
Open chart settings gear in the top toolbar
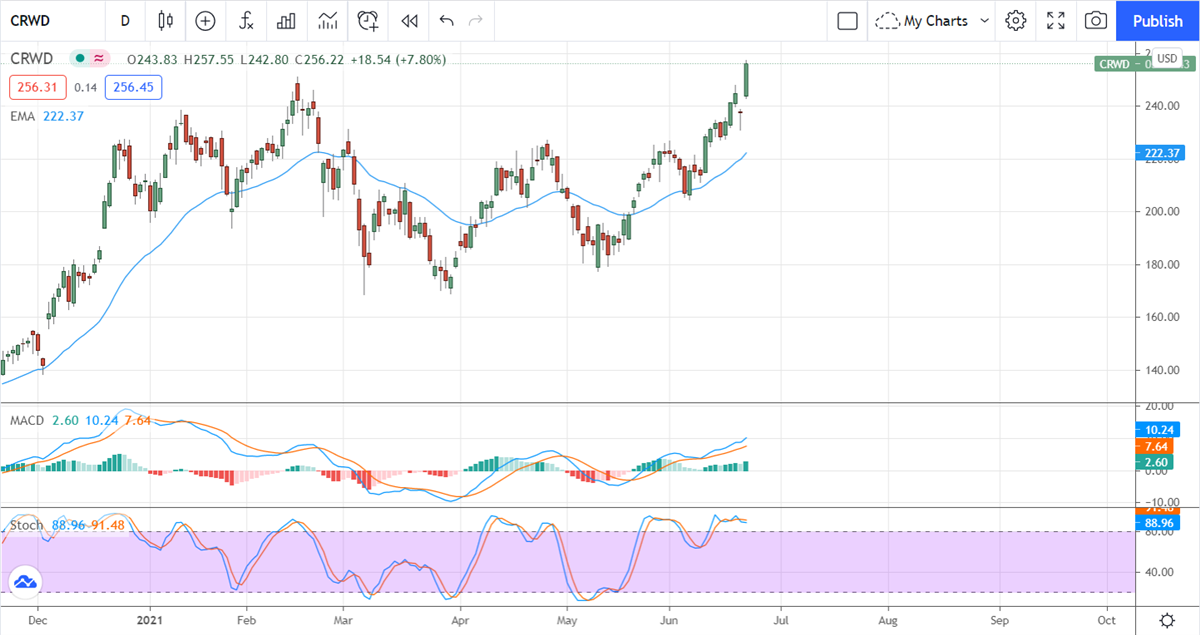1016,21
